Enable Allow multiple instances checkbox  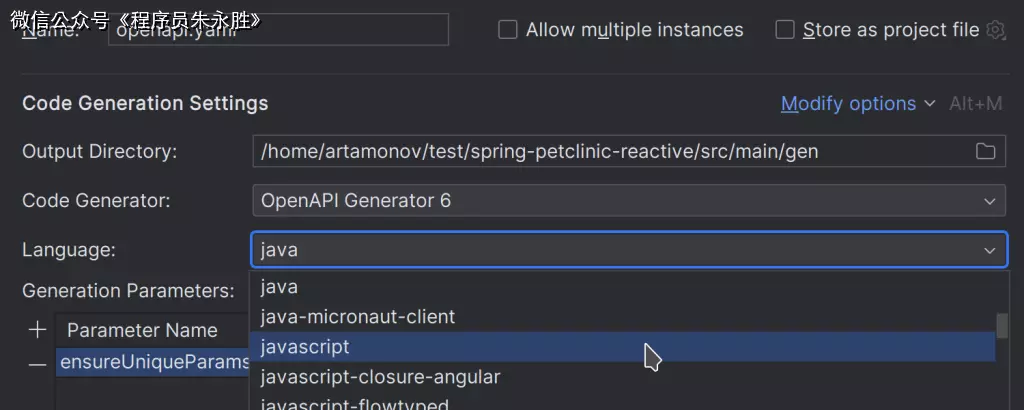[x=508, y=30]
